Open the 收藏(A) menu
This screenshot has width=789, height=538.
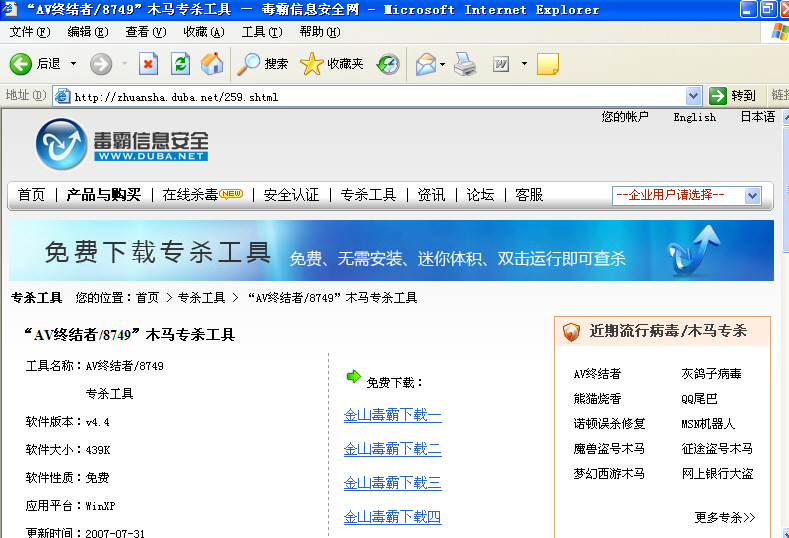pyautogui.click(x=203, y=32)
